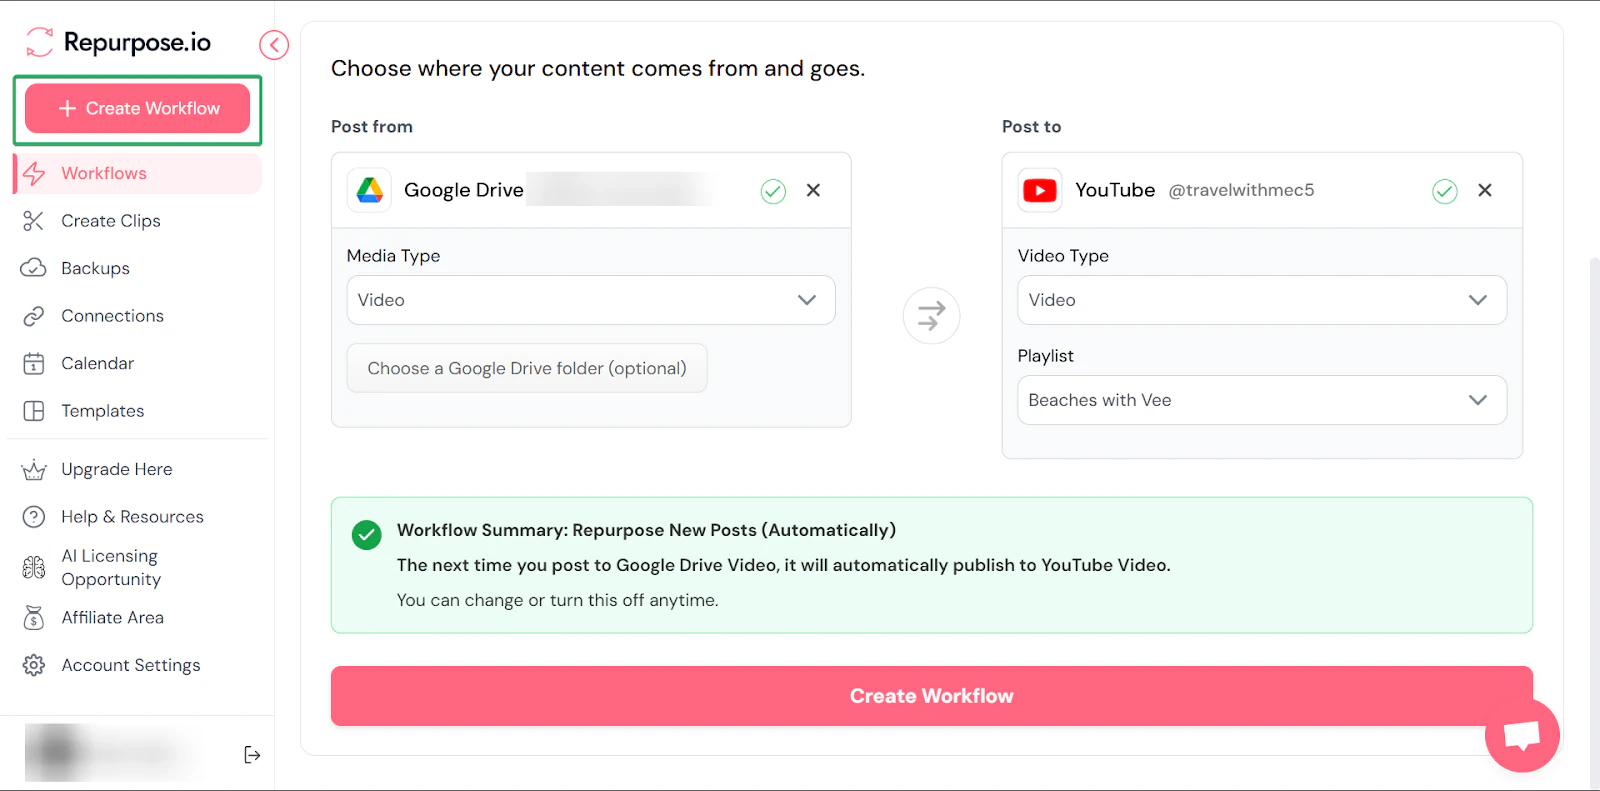Image resolution: width=1600 pixels, height=791 pixels.
Task: Remove the Google Drive source with the X
Action: tap(813, 190)
